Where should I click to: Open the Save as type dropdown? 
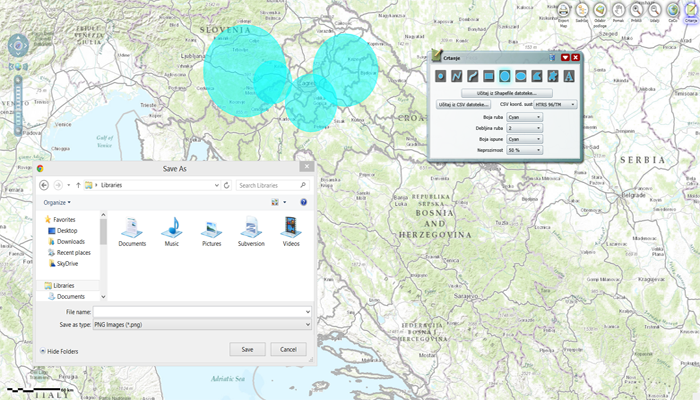coord(200,324)
